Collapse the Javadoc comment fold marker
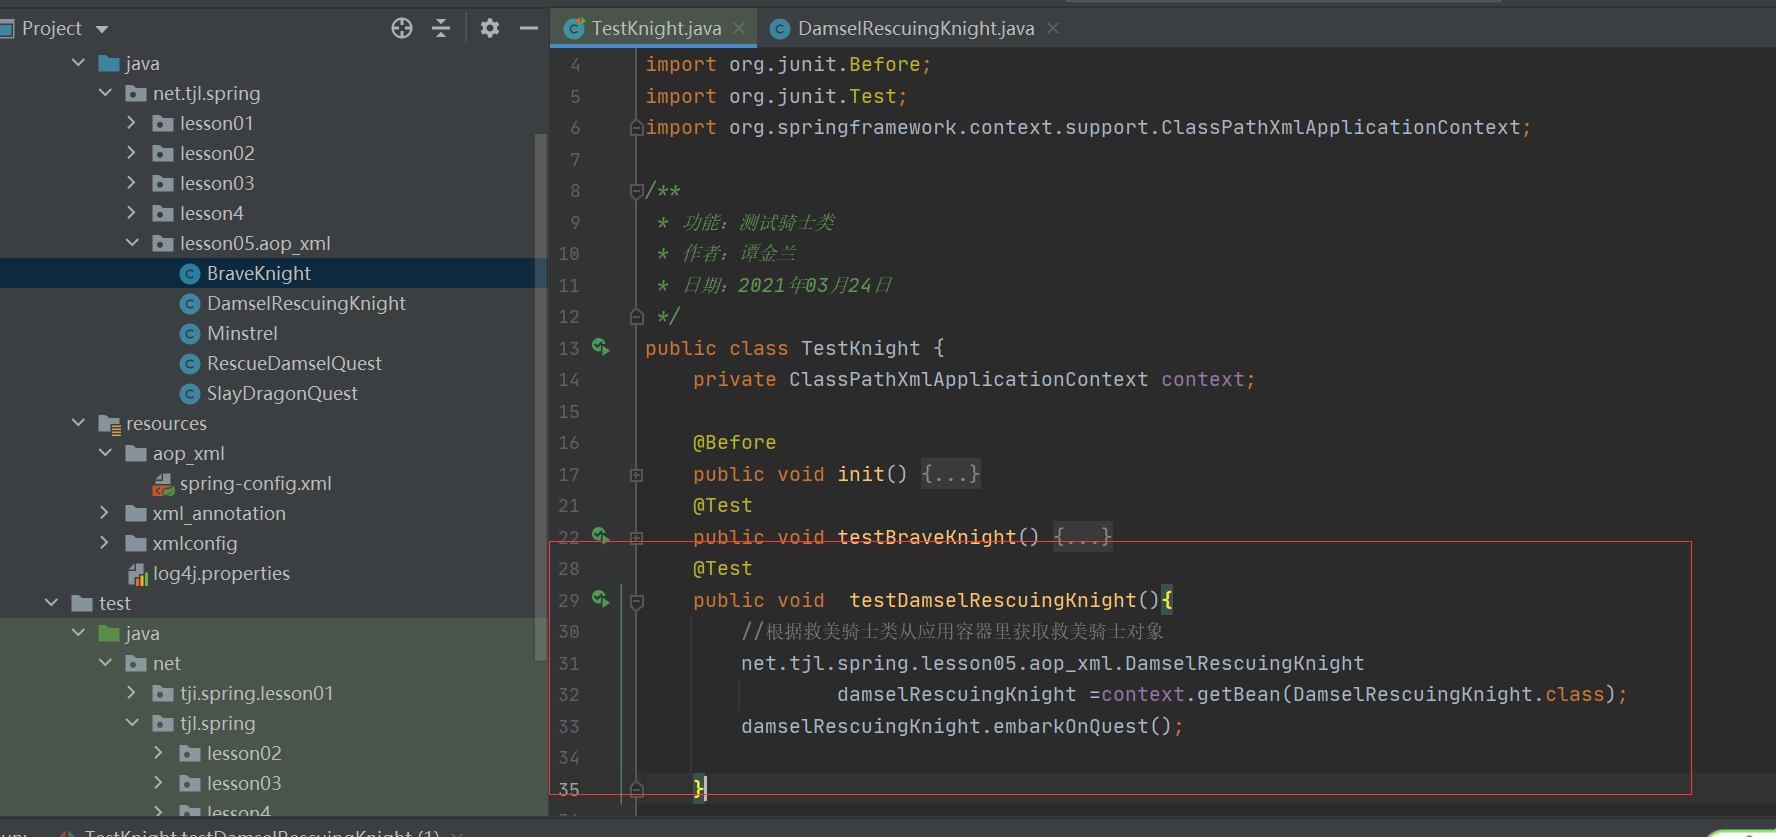This screenshot has height=837, width=1776. pyautogui.click(x=636, y=191)
